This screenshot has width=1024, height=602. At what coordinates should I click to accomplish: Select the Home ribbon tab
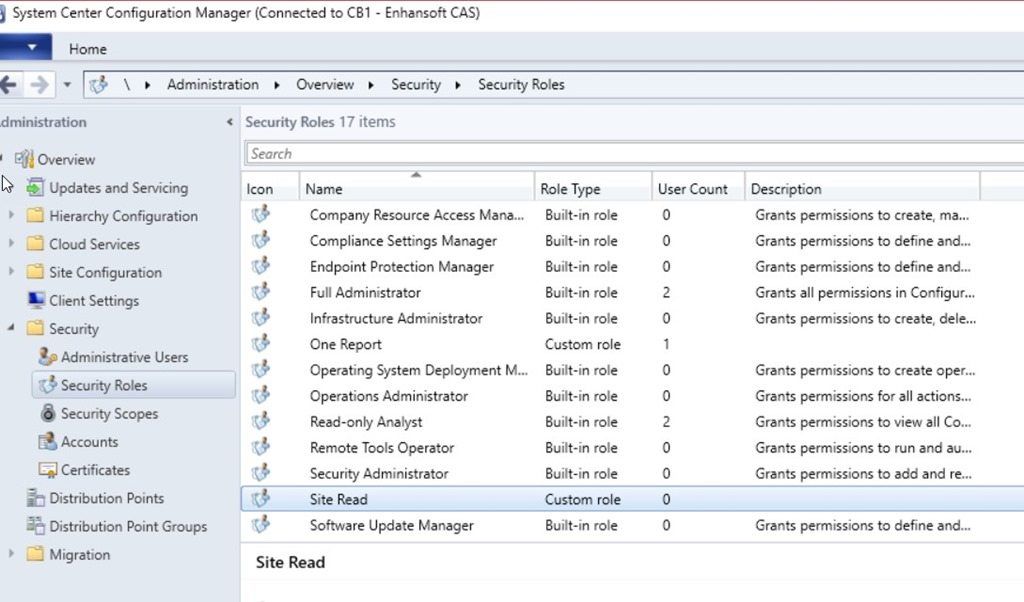click(88, 49)
